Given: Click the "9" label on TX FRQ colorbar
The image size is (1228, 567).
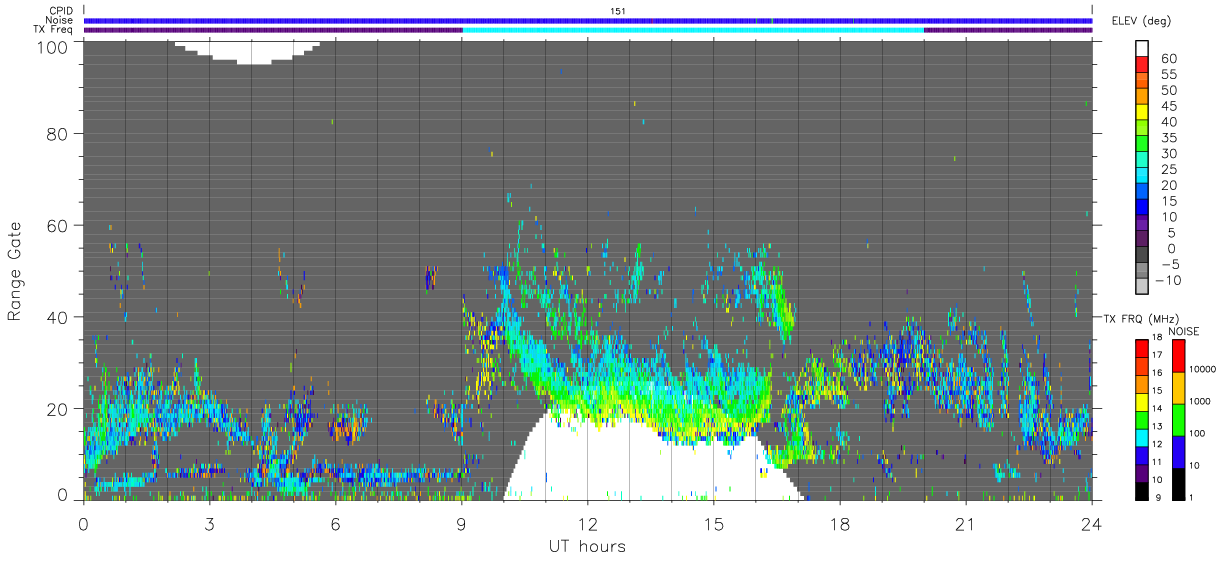Looking at the screenshot, I should coord(1156,497).
